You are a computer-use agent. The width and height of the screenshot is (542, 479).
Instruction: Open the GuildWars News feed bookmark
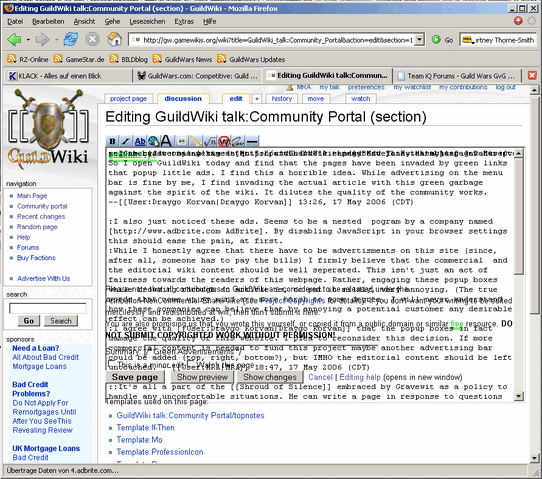(x=183, y=59)
